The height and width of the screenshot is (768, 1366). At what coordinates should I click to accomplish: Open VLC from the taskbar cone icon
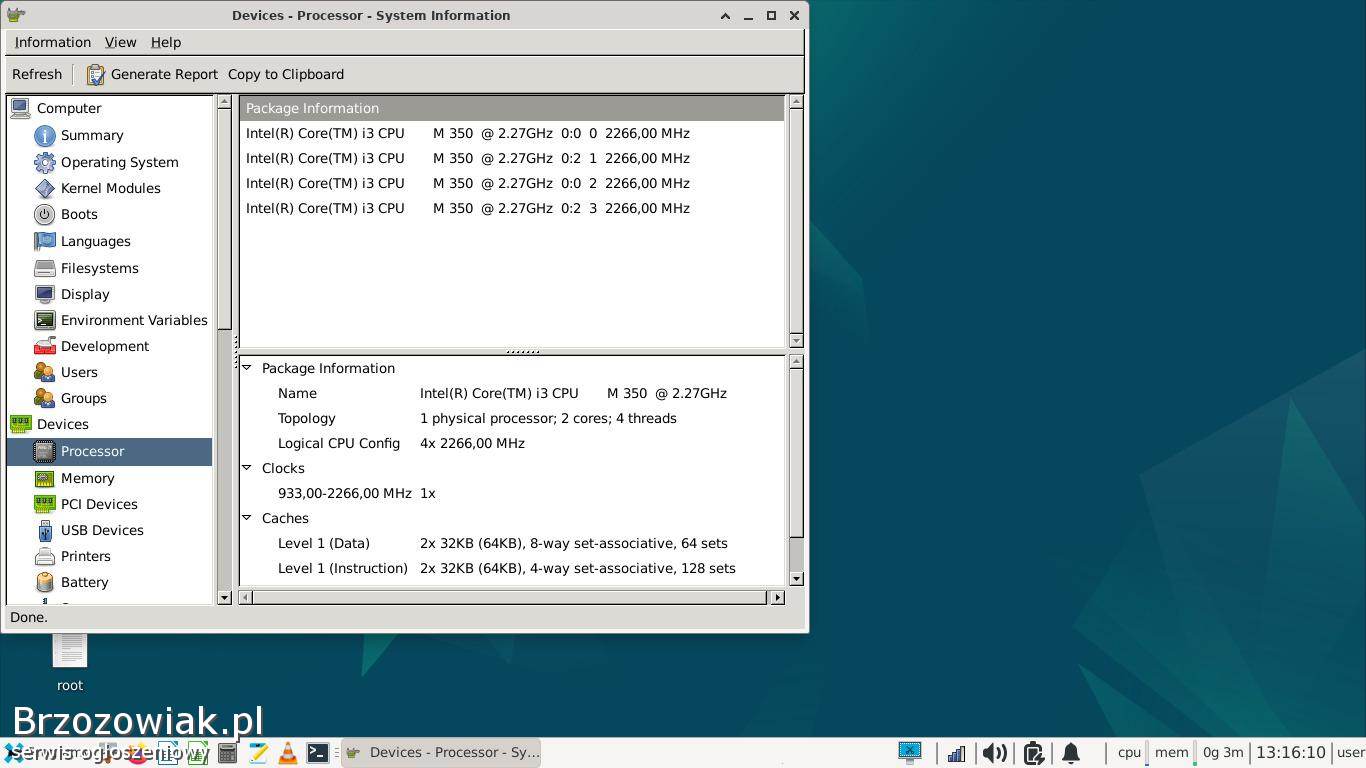point(287,753)
